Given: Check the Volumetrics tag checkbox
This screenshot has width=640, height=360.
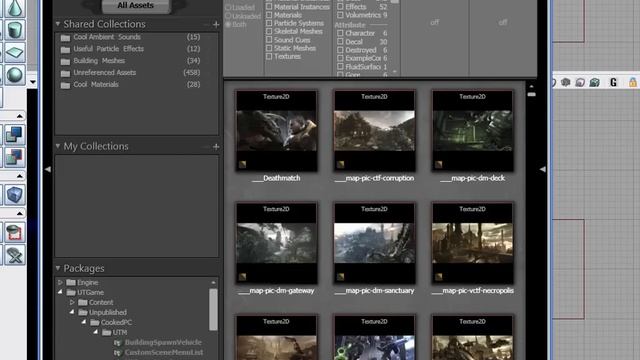Looking at the screenshot, I should [340, 15].
